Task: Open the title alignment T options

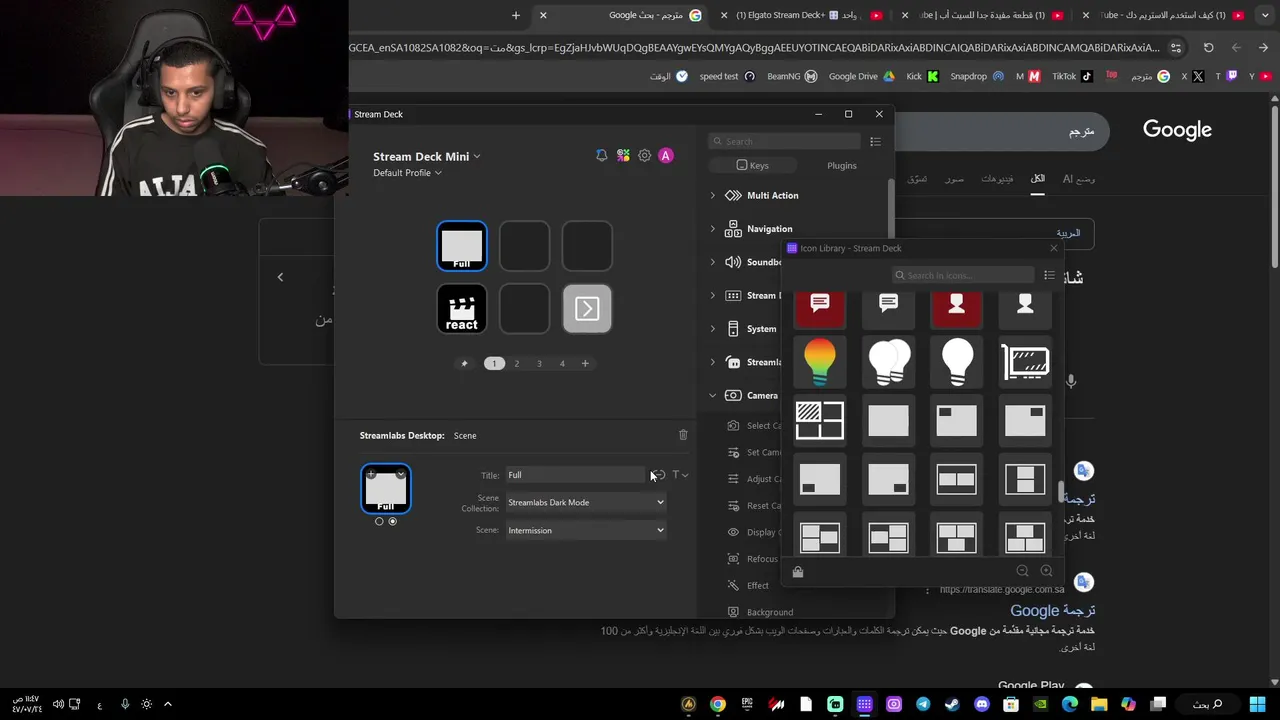Action: pyautogui.click(x=679, y=475)
